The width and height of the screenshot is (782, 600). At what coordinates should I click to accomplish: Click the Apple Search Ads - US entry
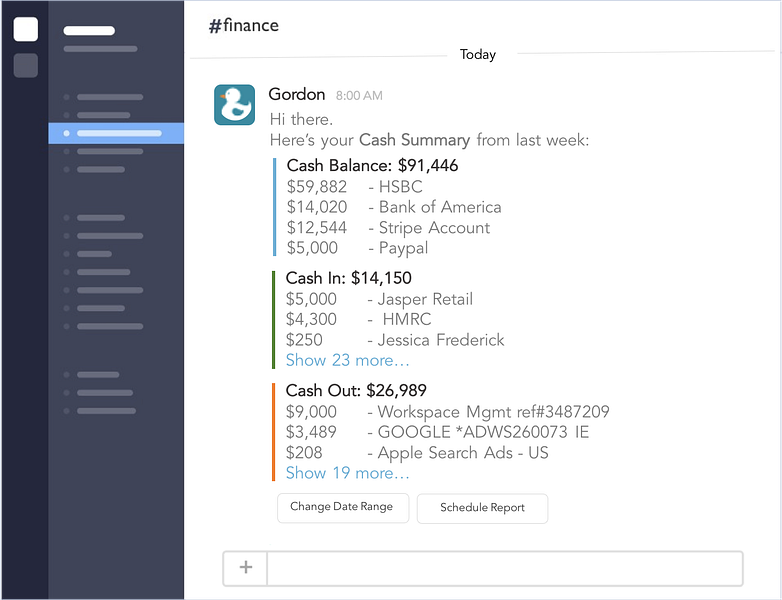coord(462,453)
